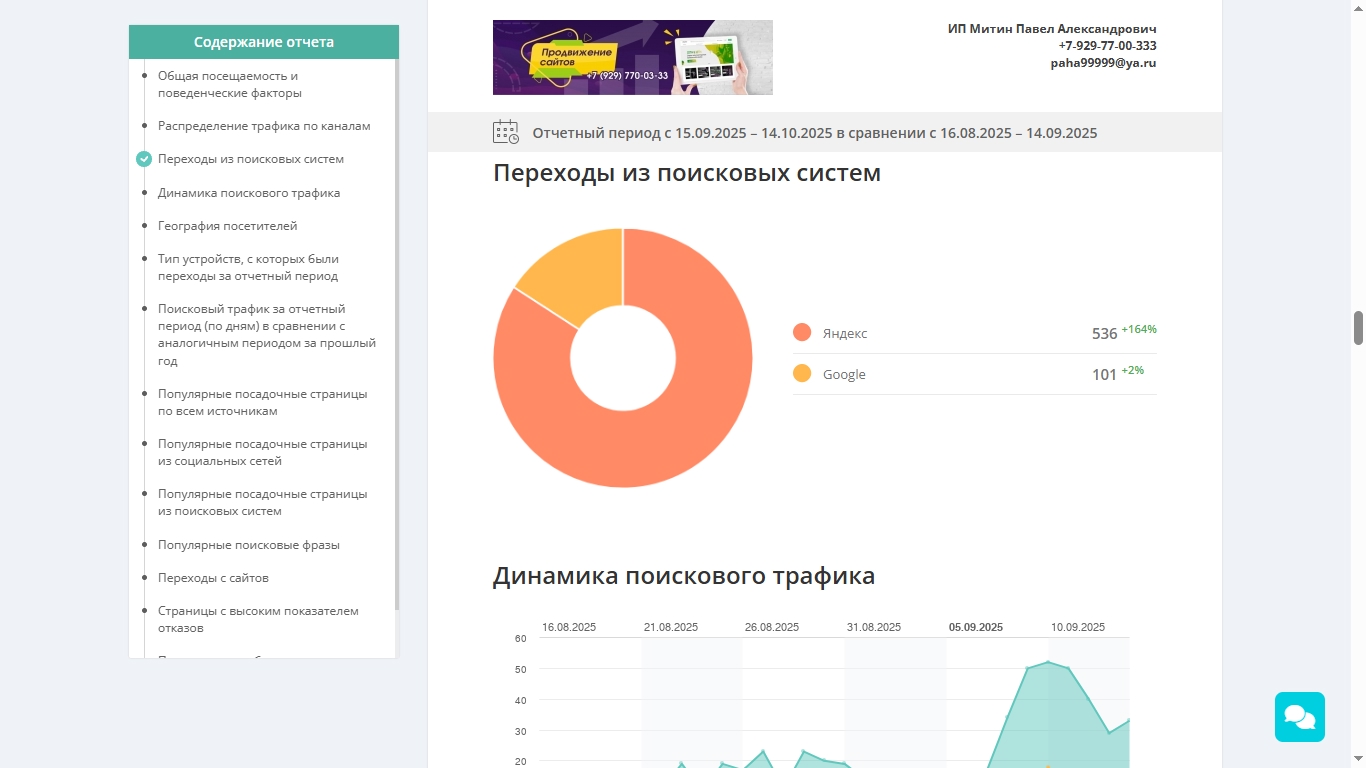The width and height of the screenshot is (1366, 768).
Task: Go to Популярные посадочные страницы по всем источникам
Action: coord(262,402)
